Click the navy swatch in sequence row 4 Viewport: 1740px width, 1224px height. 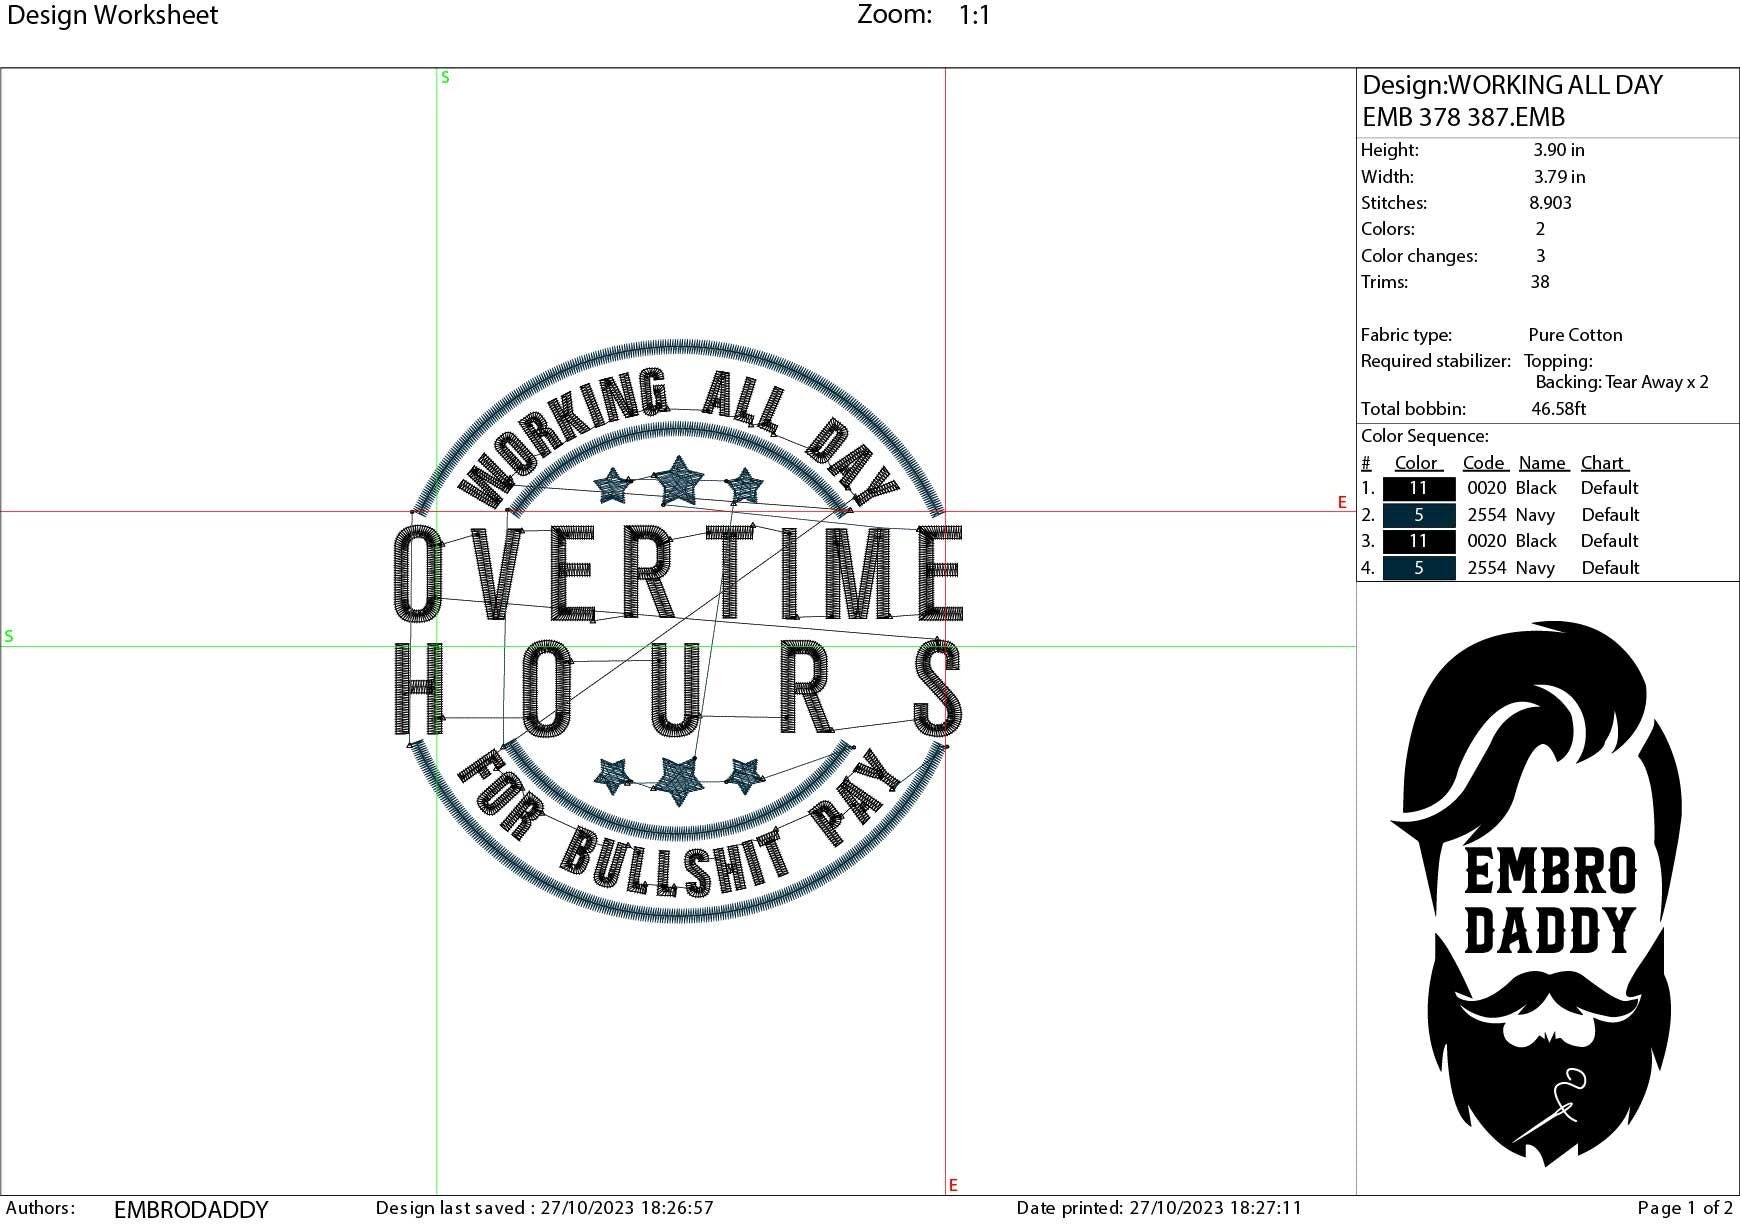point(1418,568)
